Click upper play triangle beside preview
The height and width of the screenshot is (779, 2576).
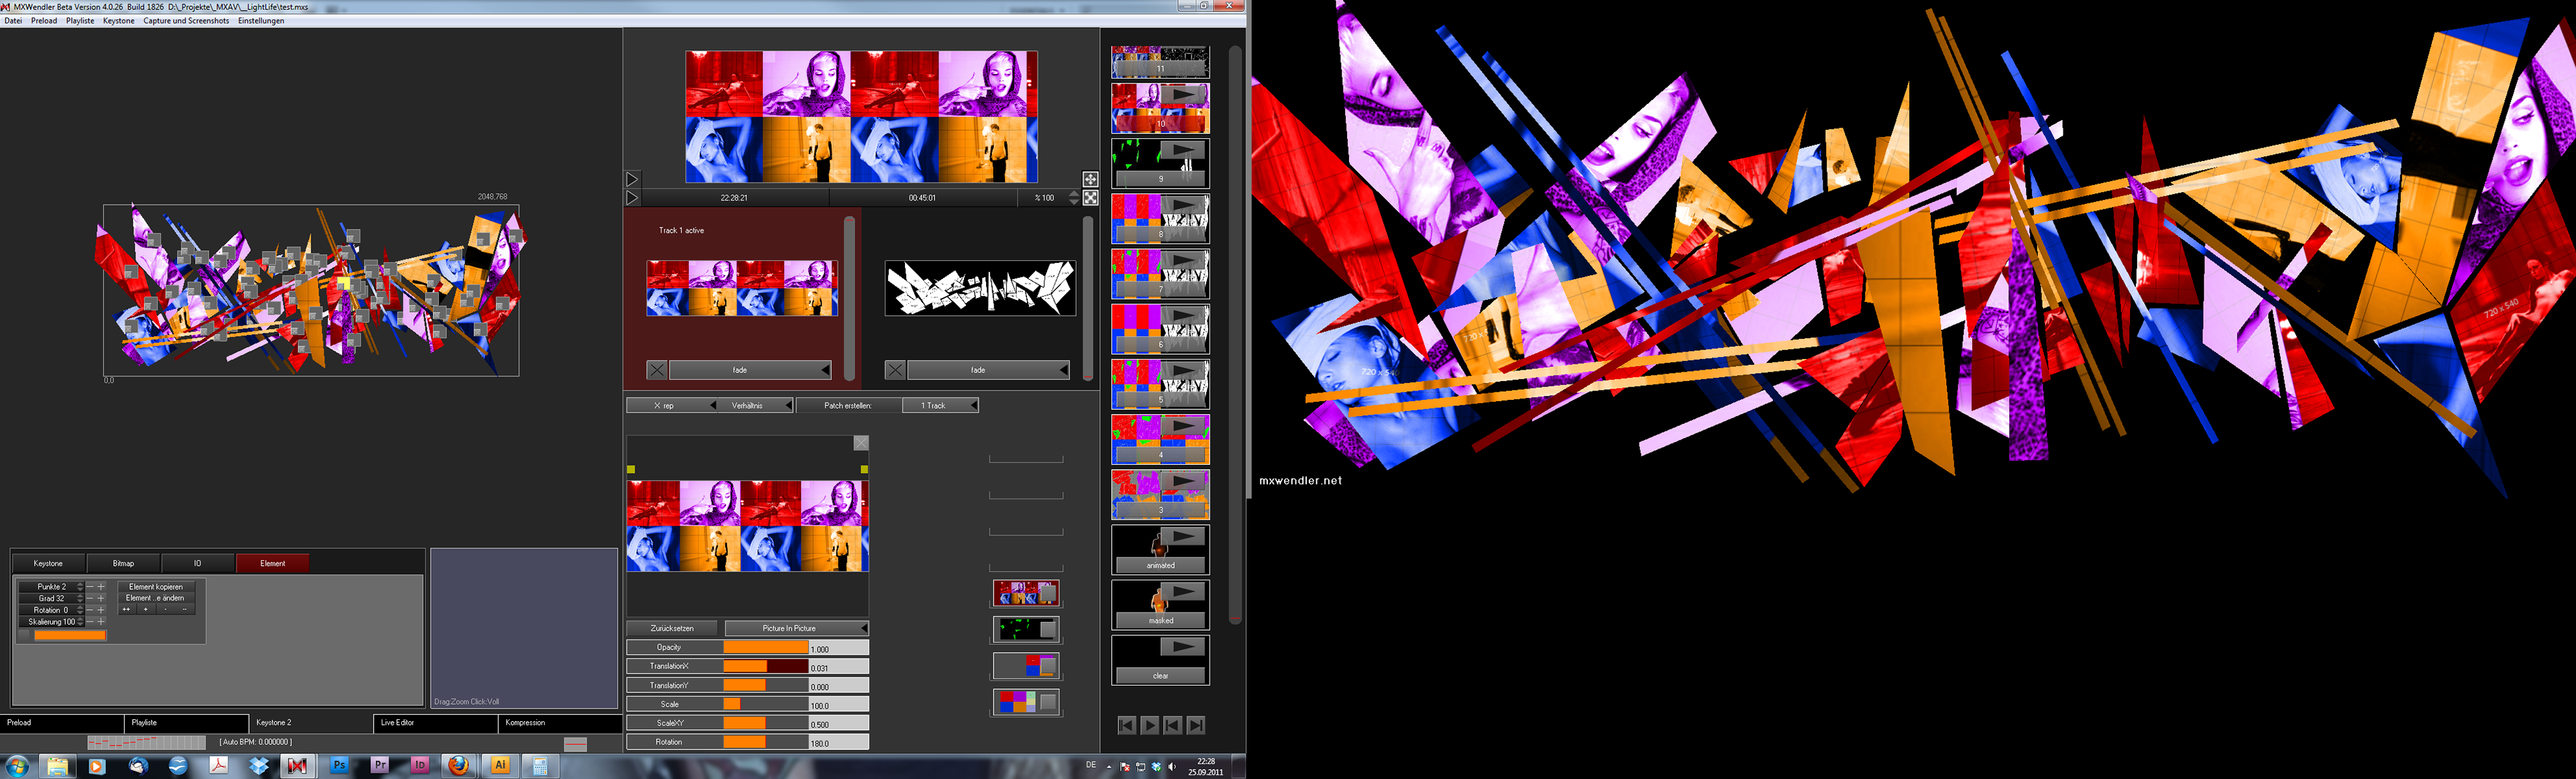(x=632, y=180)
